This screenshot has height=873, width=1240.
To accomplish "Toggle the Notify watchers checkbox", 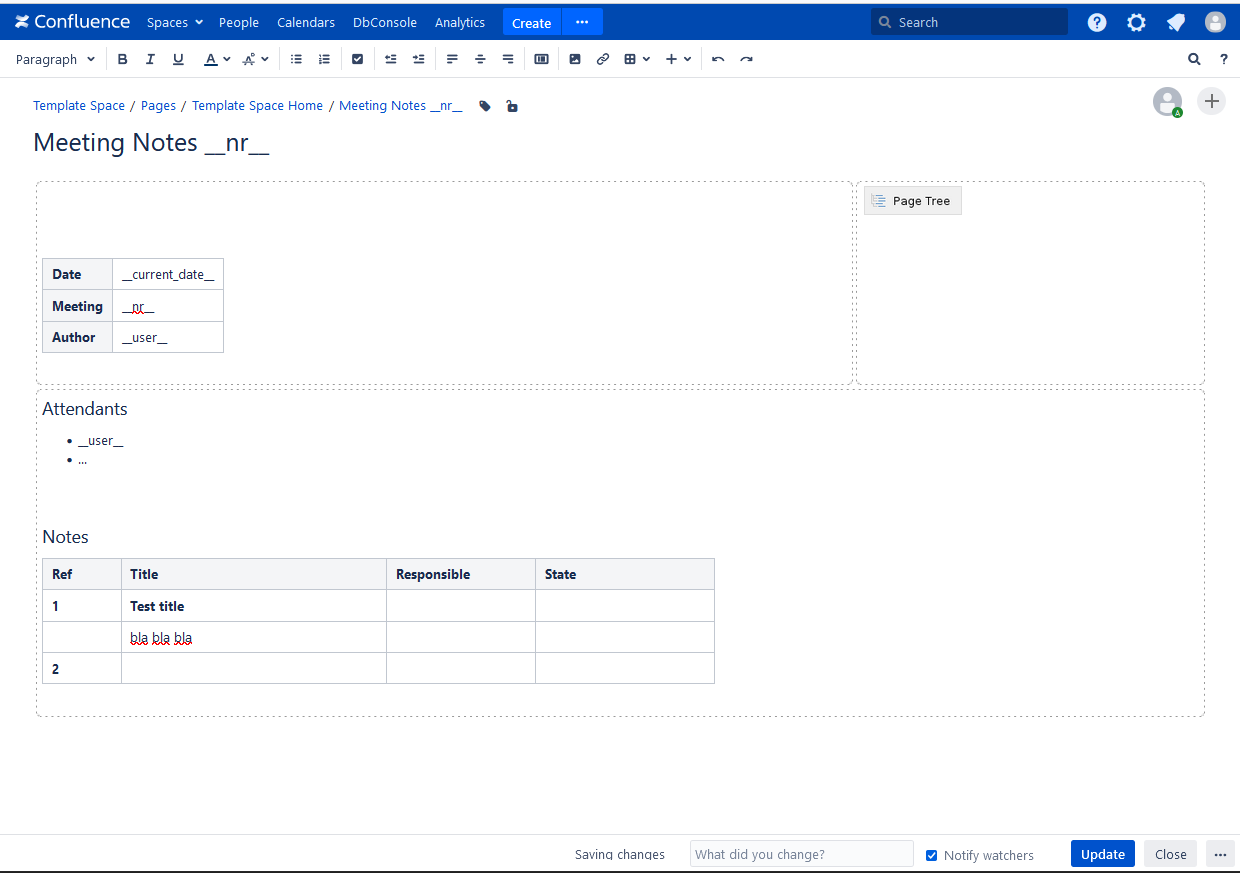I will pos(932,855).
